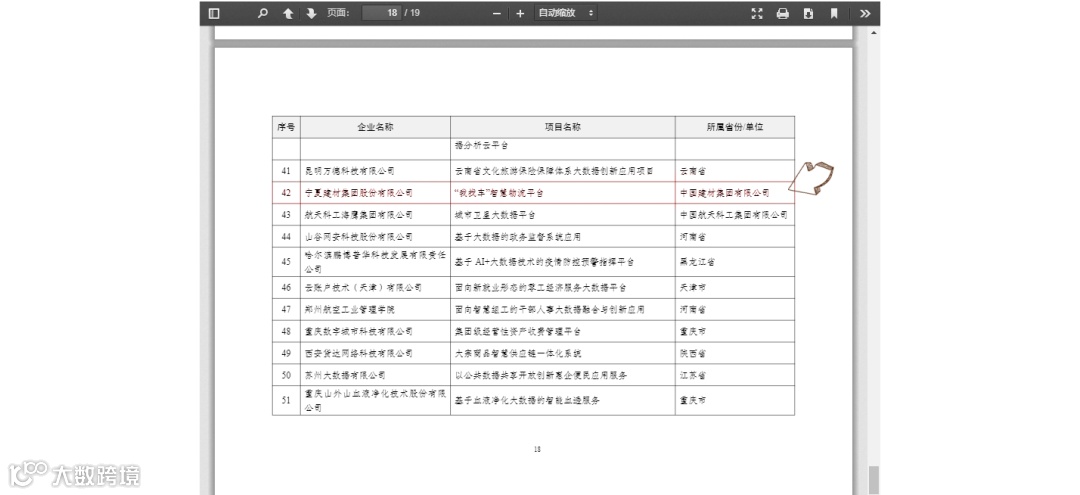Click 郑州航空工业管理学院 in row 47
The height and width of the screenshot is (495, 1080).
click(350, 309)
